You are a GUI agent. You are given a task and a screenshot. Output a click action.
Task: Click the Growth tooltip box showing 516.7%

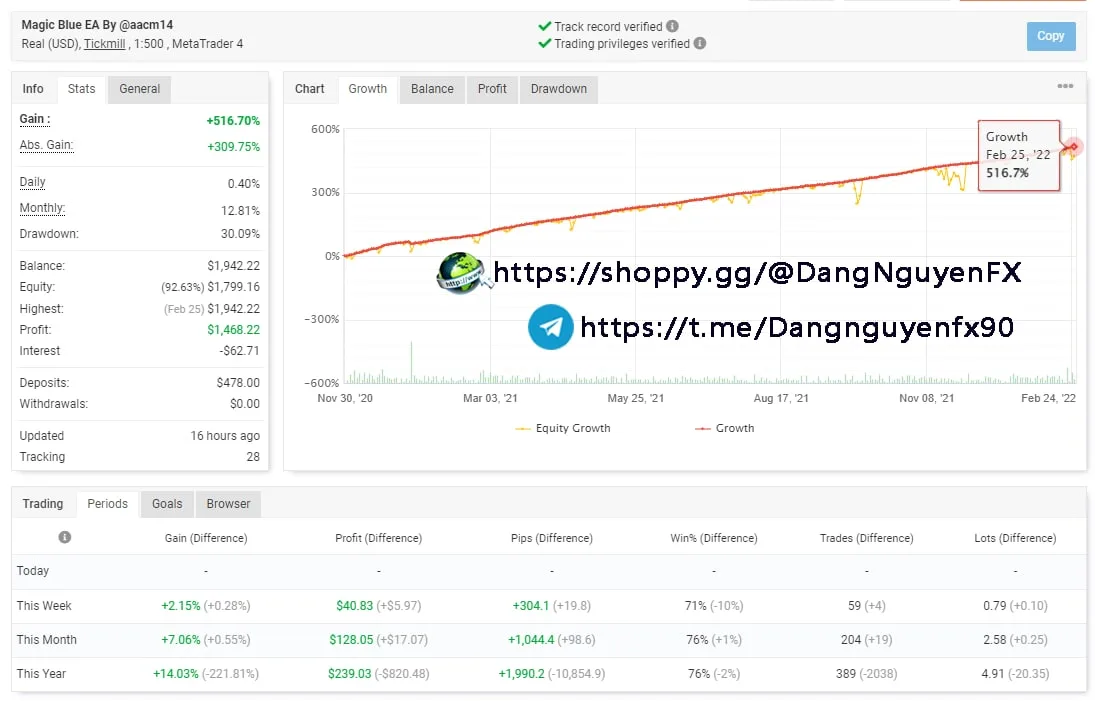coord(1019,155)
